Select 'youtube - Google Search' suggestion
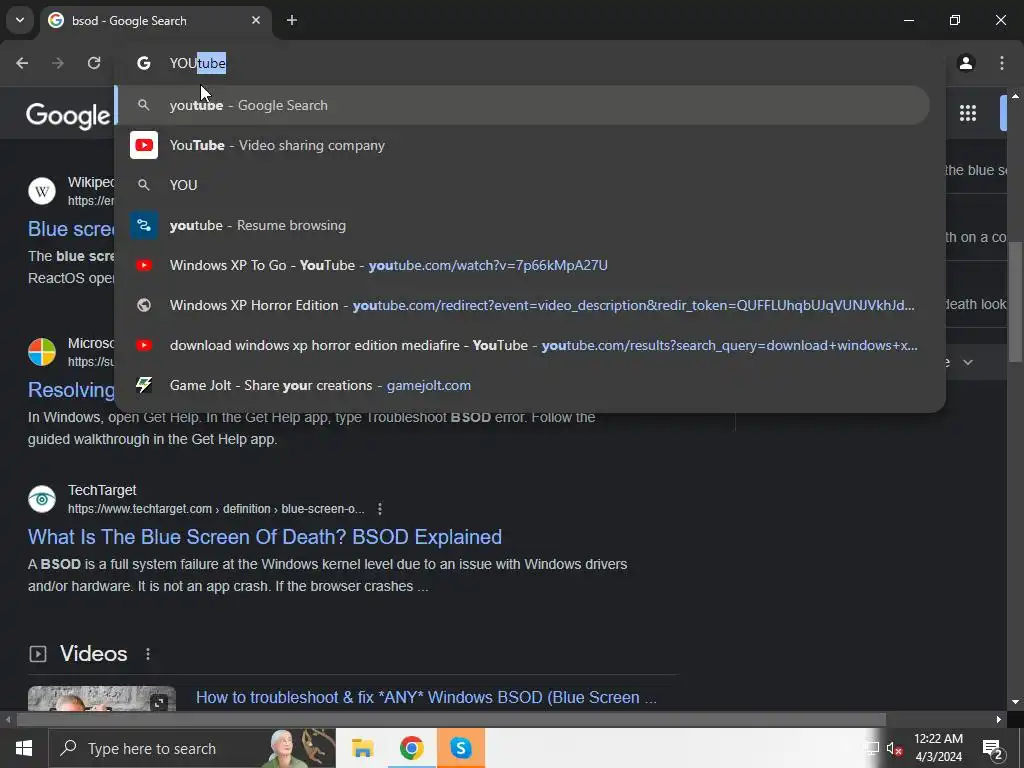 tap(522, 105)
